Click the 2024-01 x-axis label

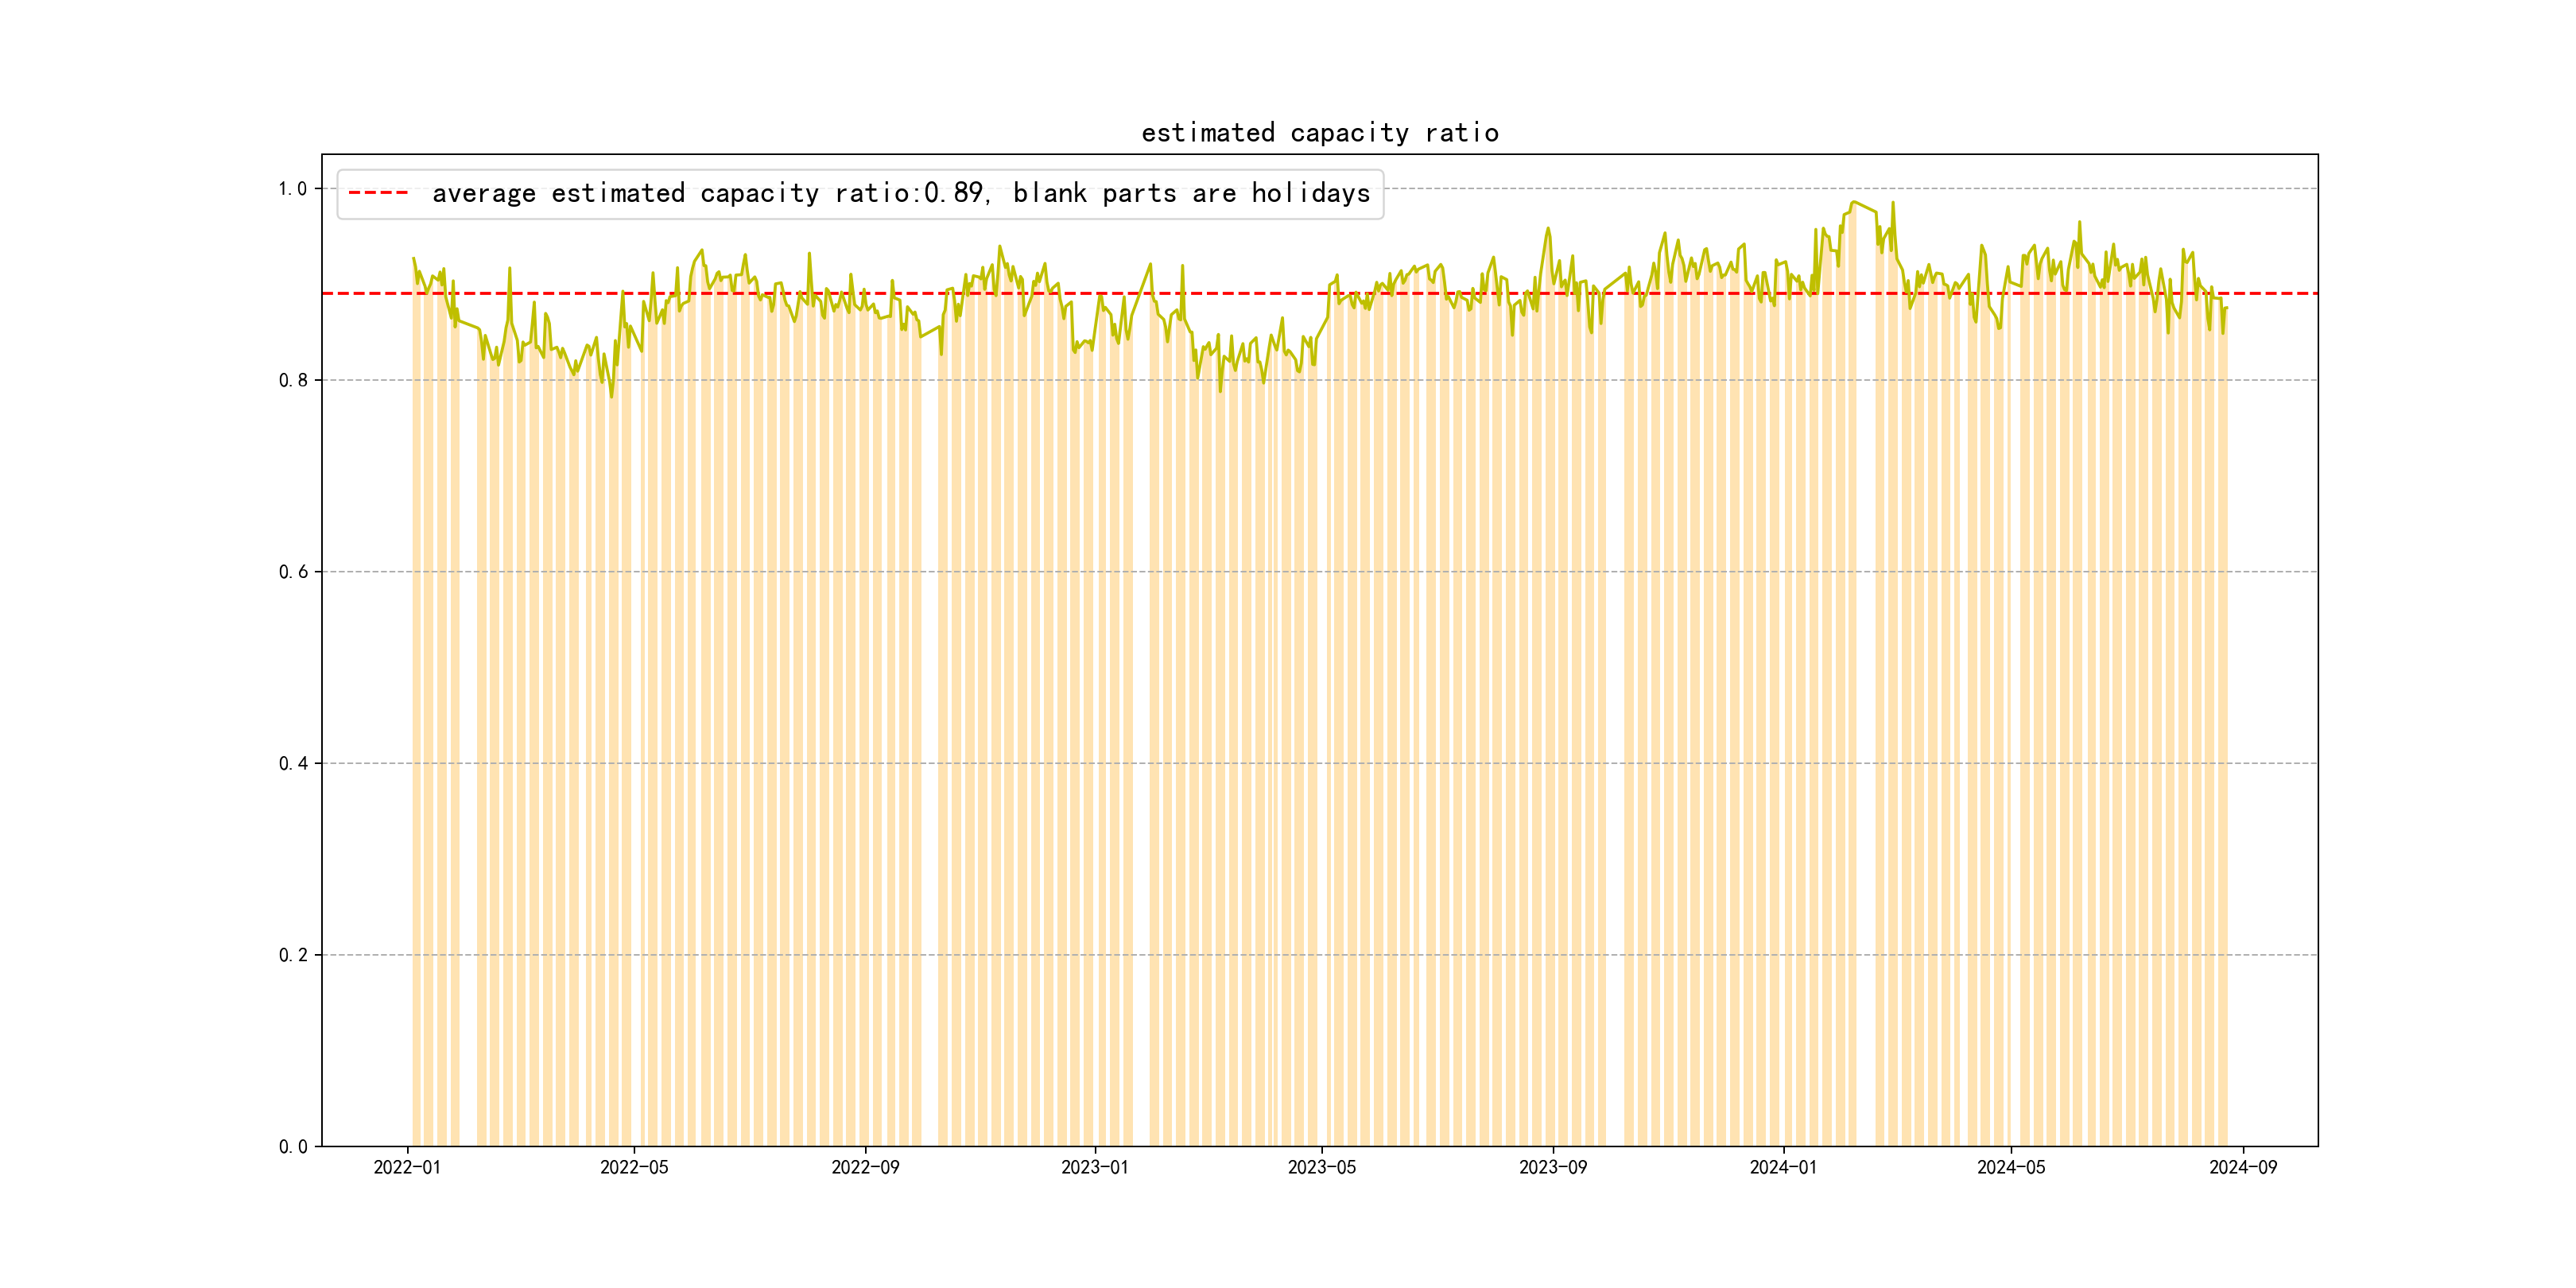(1783, 1168)
